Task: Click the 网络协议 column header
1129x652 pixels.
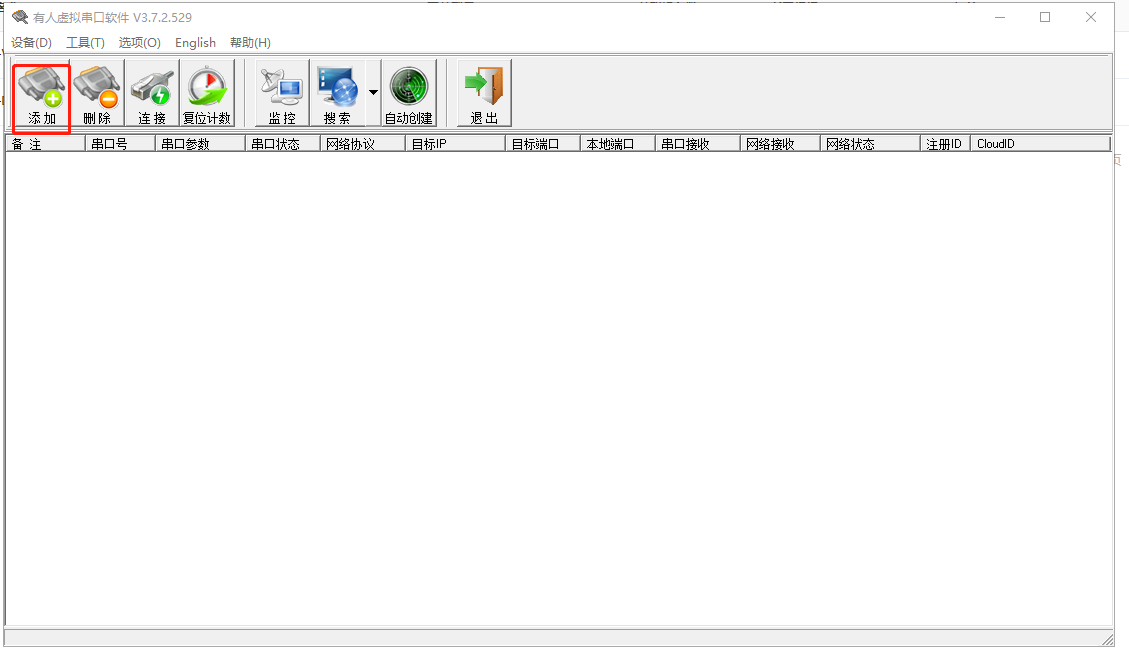Action: point(363,144)
